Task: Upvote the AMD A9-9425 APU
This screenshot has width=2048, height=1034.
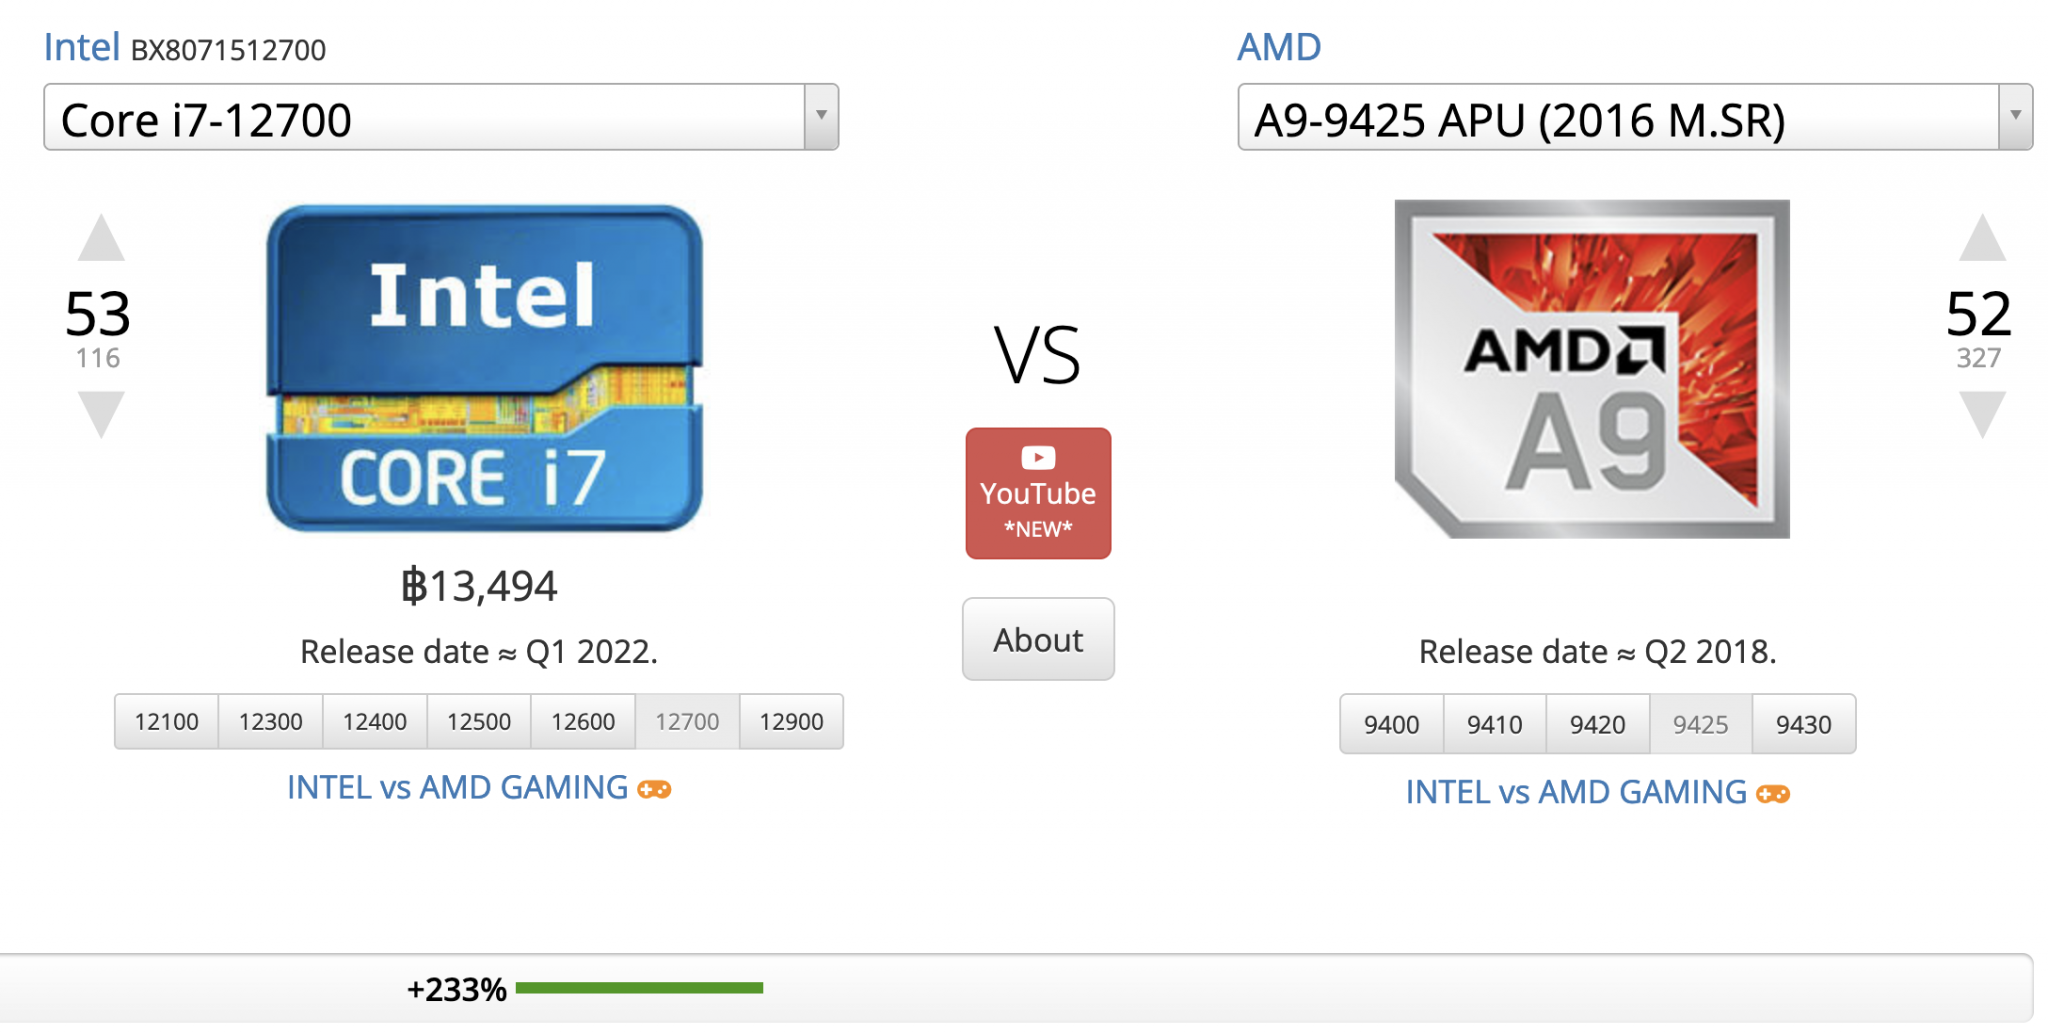Action: pyautogui.click(x=1981, y=238)
